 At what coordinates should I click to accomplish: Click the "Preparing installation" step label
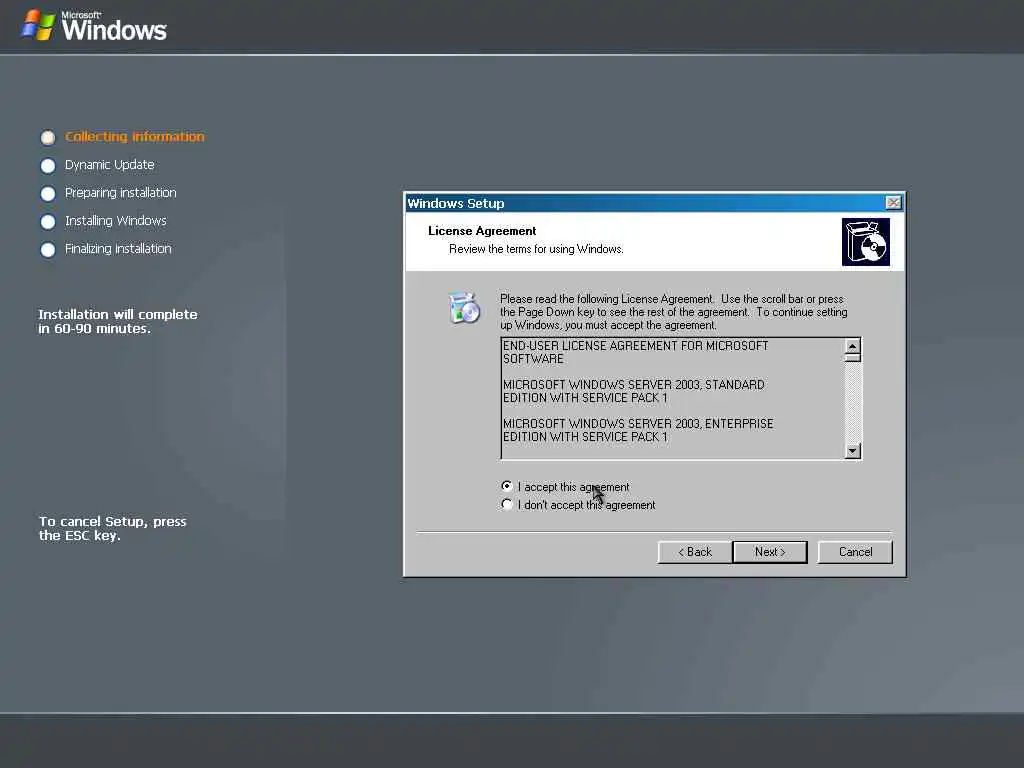point(121,193)
